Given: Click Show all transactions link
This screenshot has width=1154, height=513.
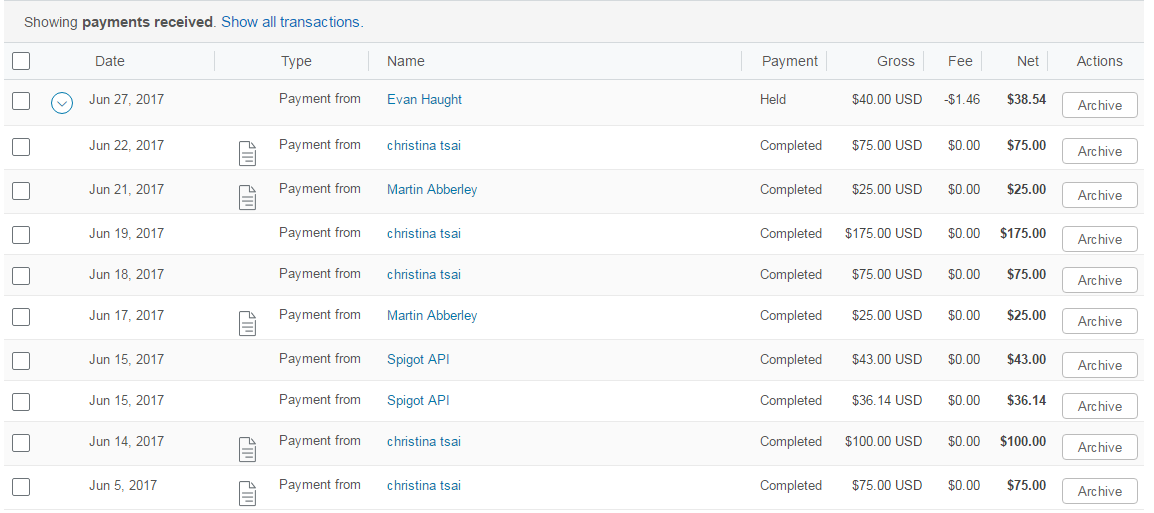Looking at the screenshot, I should tap(292, 22).
